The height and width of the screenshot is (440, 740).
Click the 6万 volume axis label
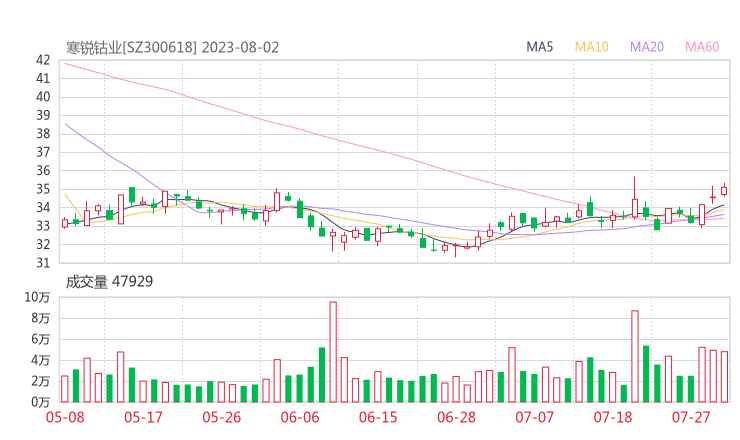point(41,339)
